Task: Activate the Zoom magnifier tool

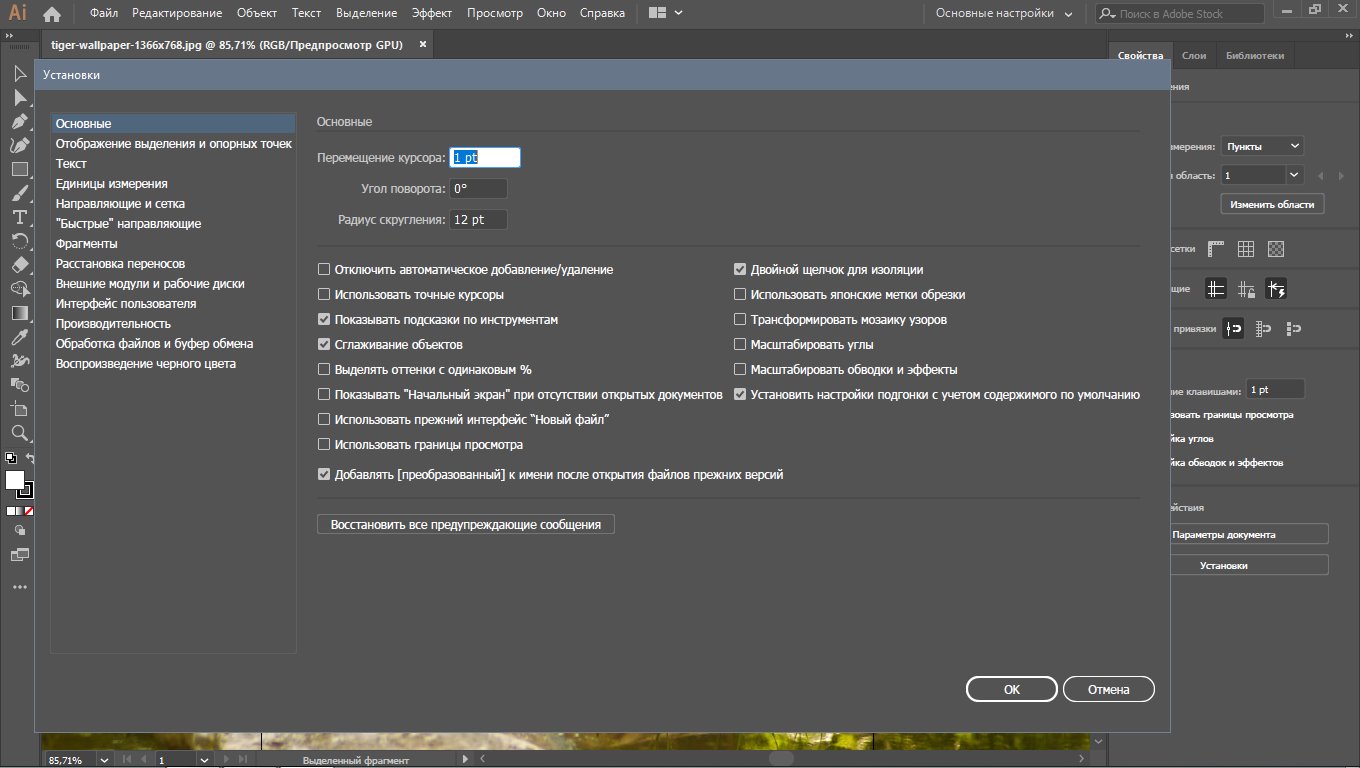Action: click(19, 433)
